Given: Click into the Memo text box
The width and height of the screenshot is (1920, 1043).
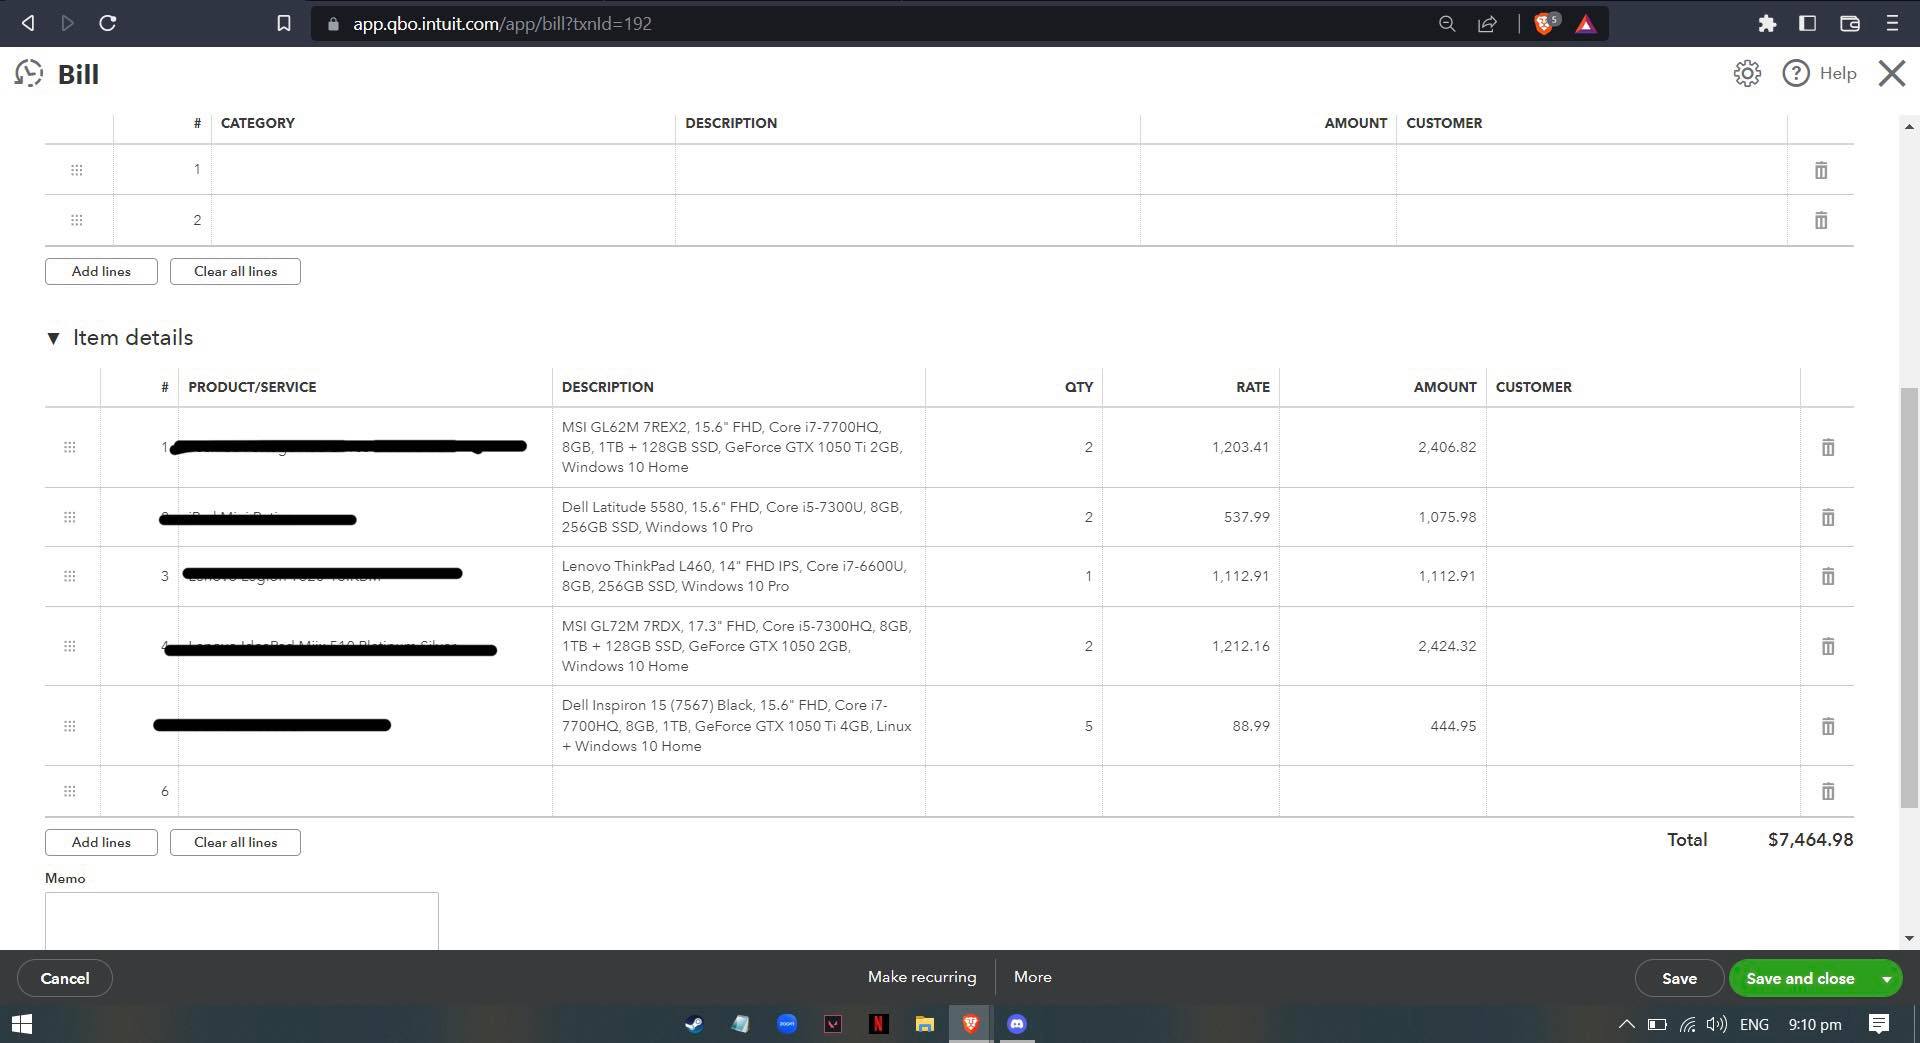Looking at the screenshot, I should [241, 921].
